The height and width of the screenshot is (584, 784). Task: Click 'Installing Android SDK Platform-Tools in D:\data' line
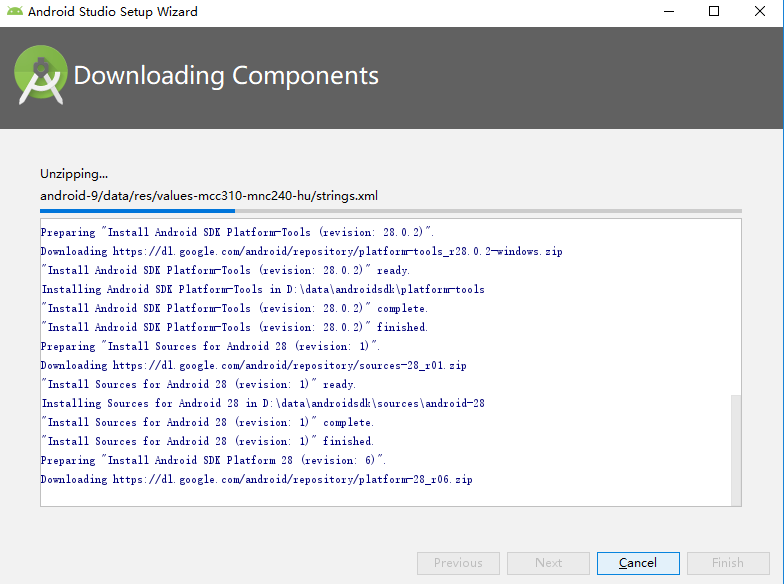263,289
